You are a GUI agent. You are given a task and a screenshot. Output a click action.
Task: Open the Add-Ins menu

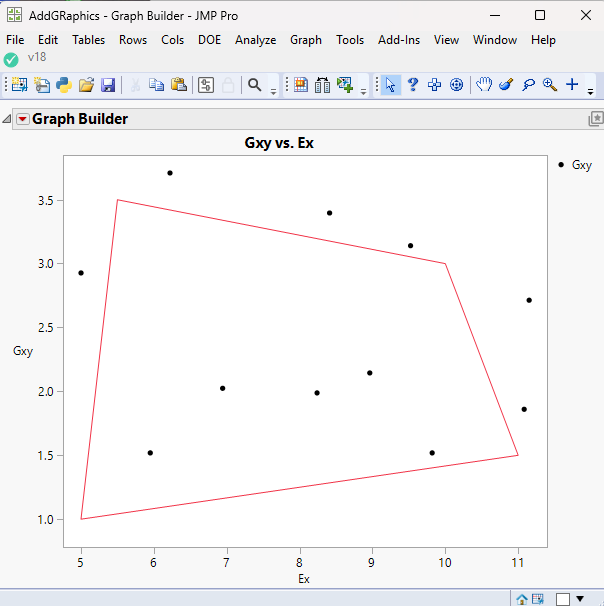(399, 40)
